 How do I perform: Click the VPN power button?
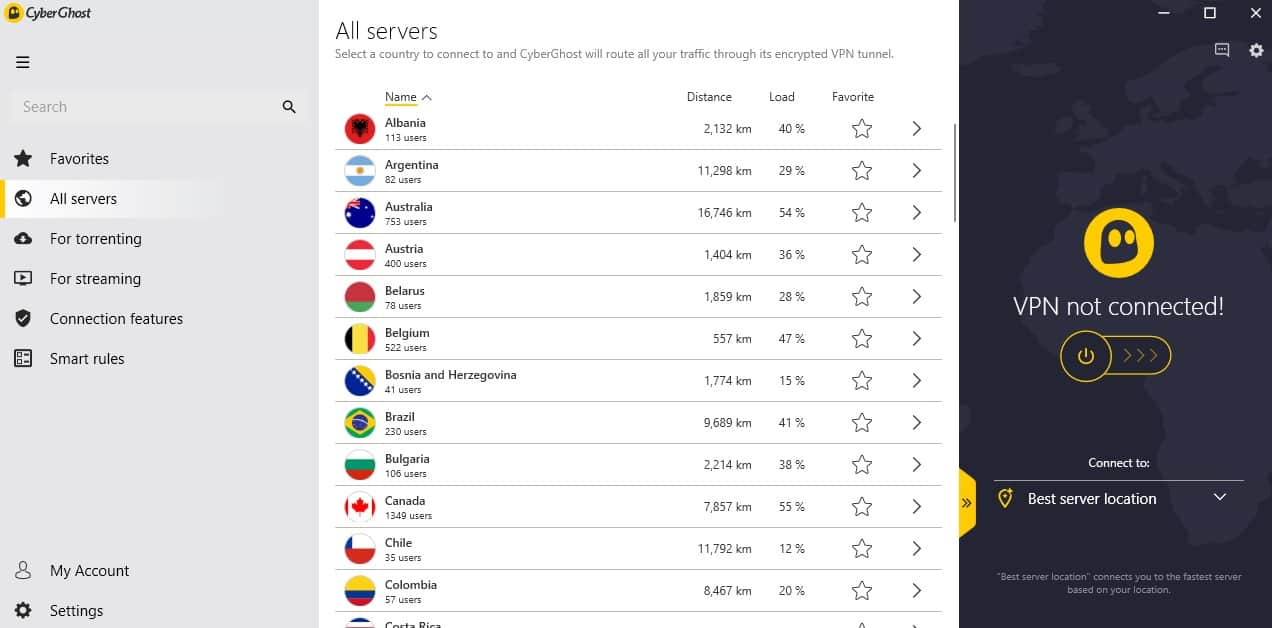[1086, 355]
